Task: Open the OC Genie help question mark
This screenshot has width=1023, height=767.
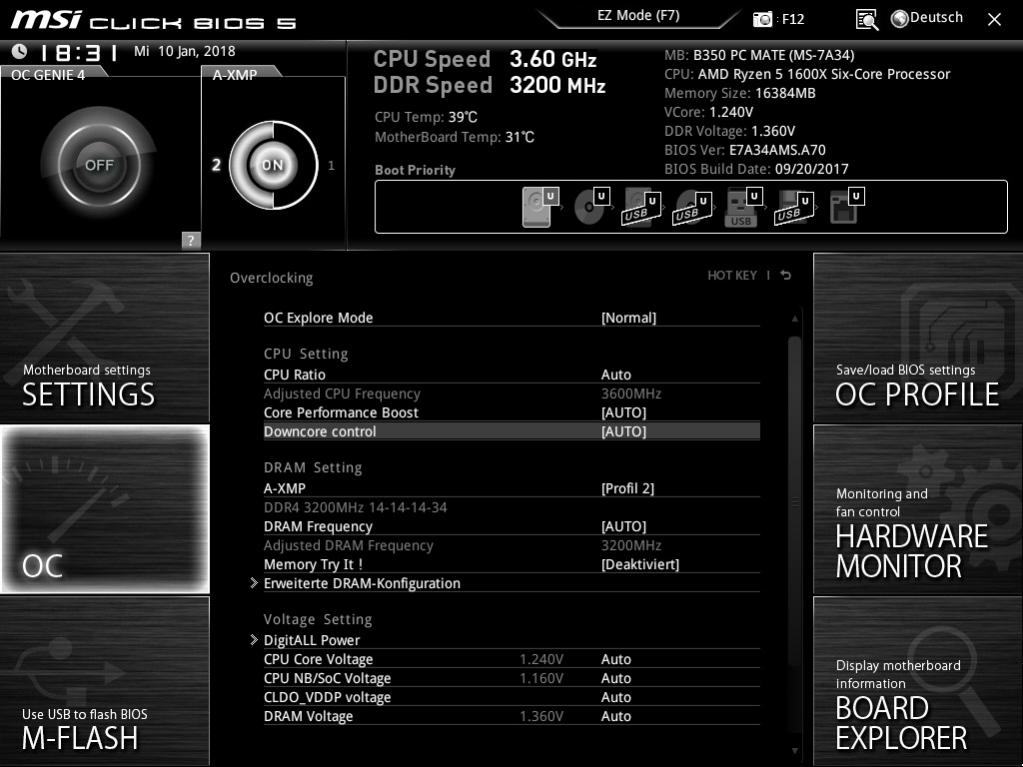Action: point(191,240)
